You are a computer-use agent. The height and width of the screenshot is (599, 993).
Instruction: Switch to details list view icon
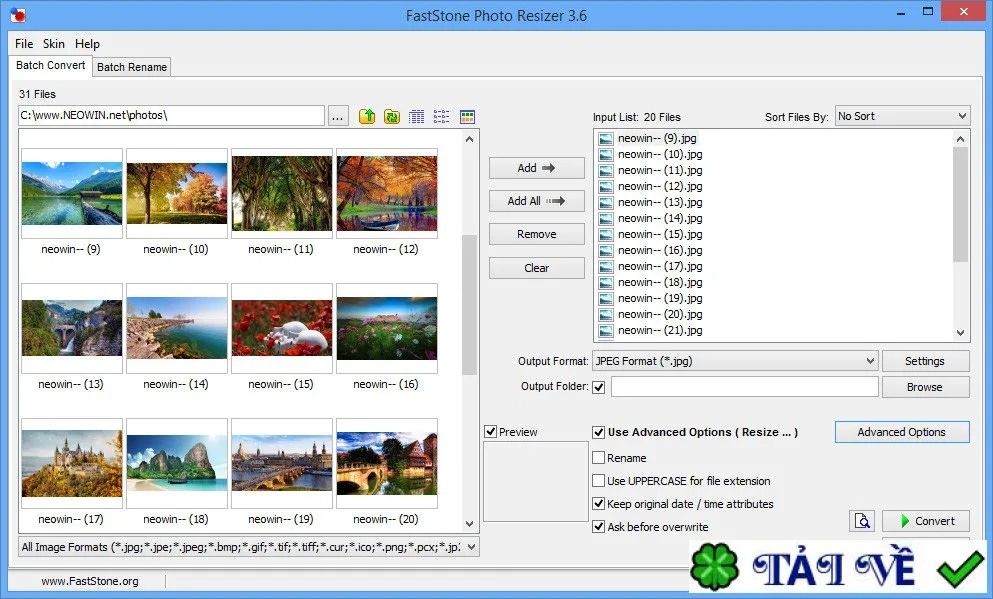point(417,117)
